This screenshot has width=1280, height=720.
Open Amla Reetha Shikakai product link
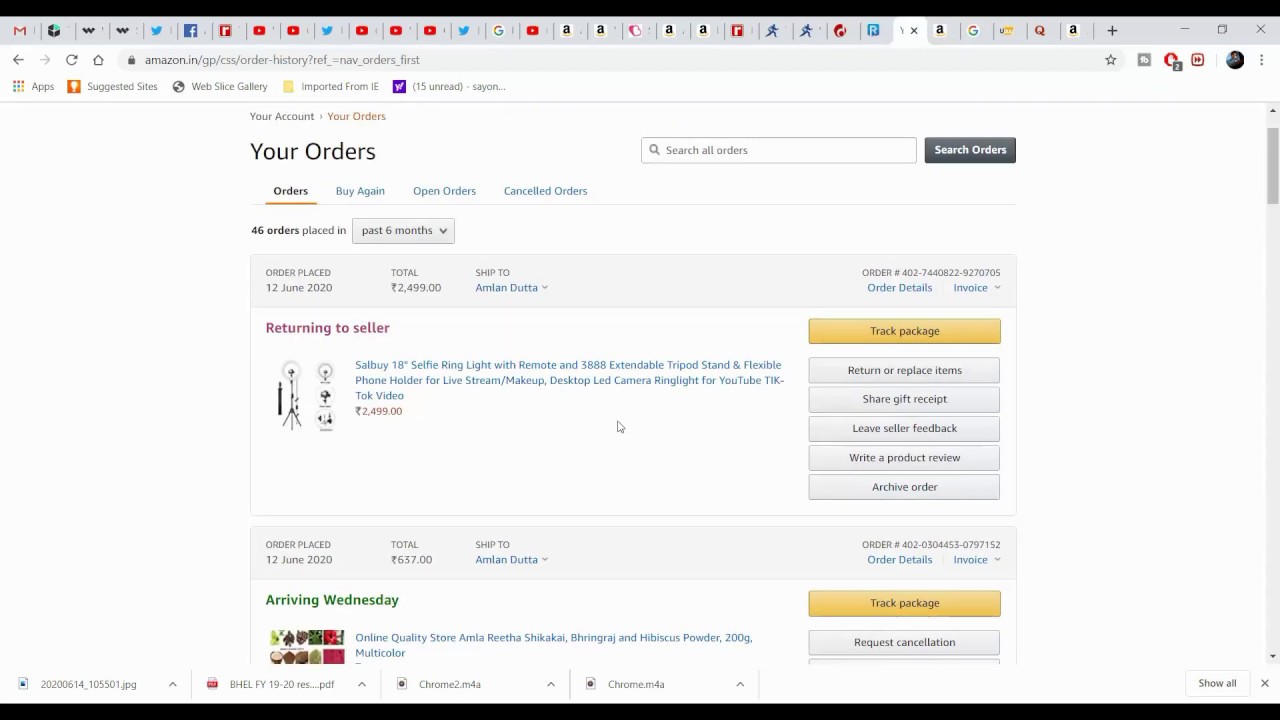click(x=553, y=645)
